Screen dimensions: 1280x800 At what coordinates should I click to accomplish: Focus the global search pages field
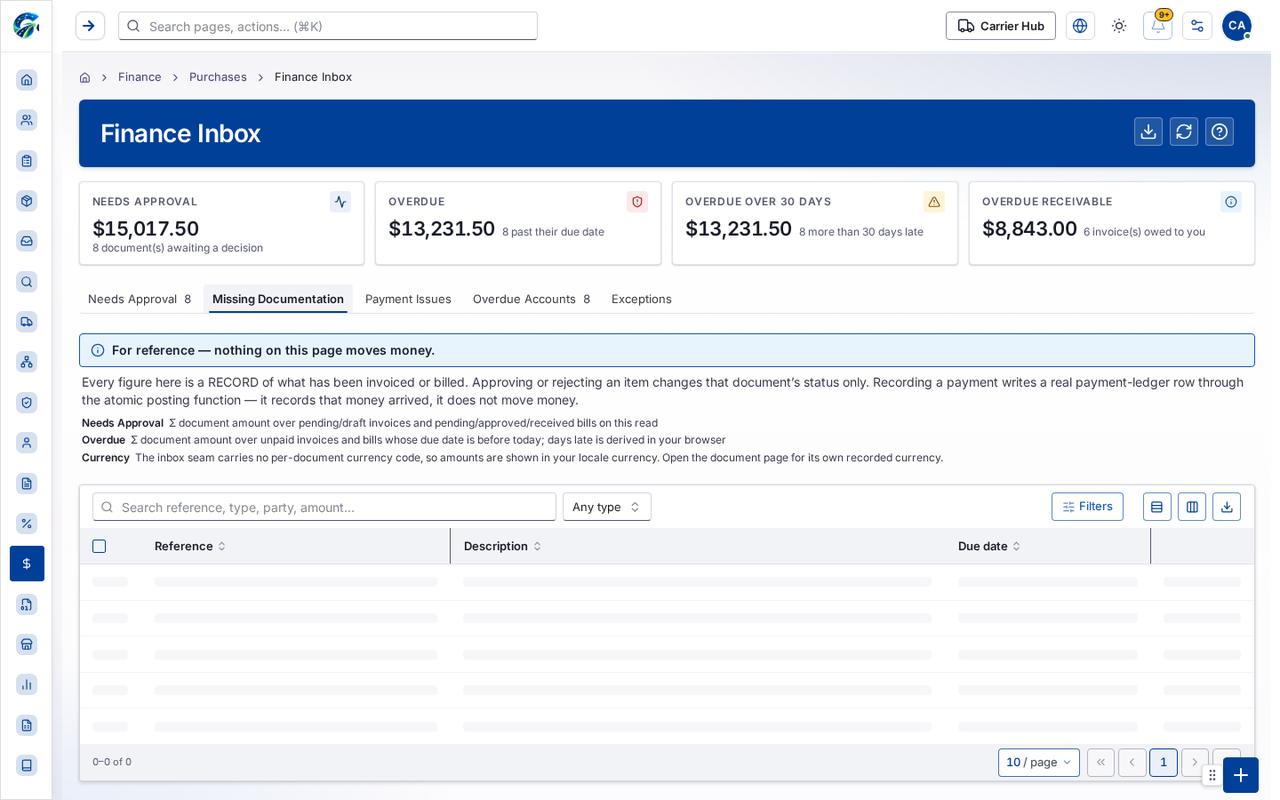[x=328, y=26]
